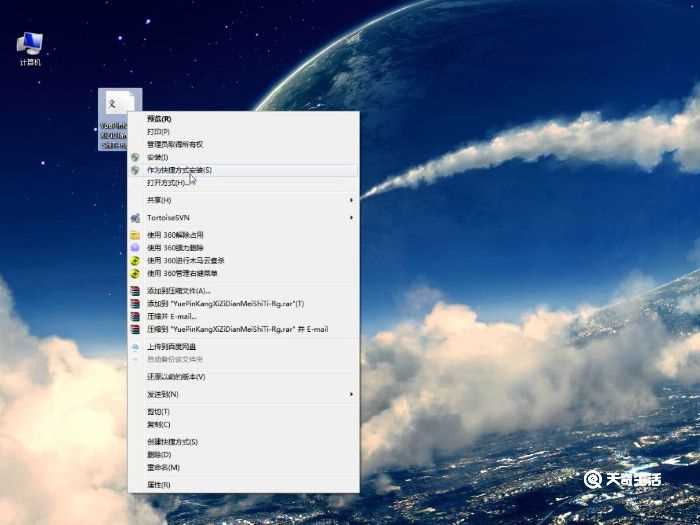Expand the 发送到(N) submenu arrow
Image resolution: width=700 pixels, height=525 pixels.
pyautogui.click(x=351, y=394)
